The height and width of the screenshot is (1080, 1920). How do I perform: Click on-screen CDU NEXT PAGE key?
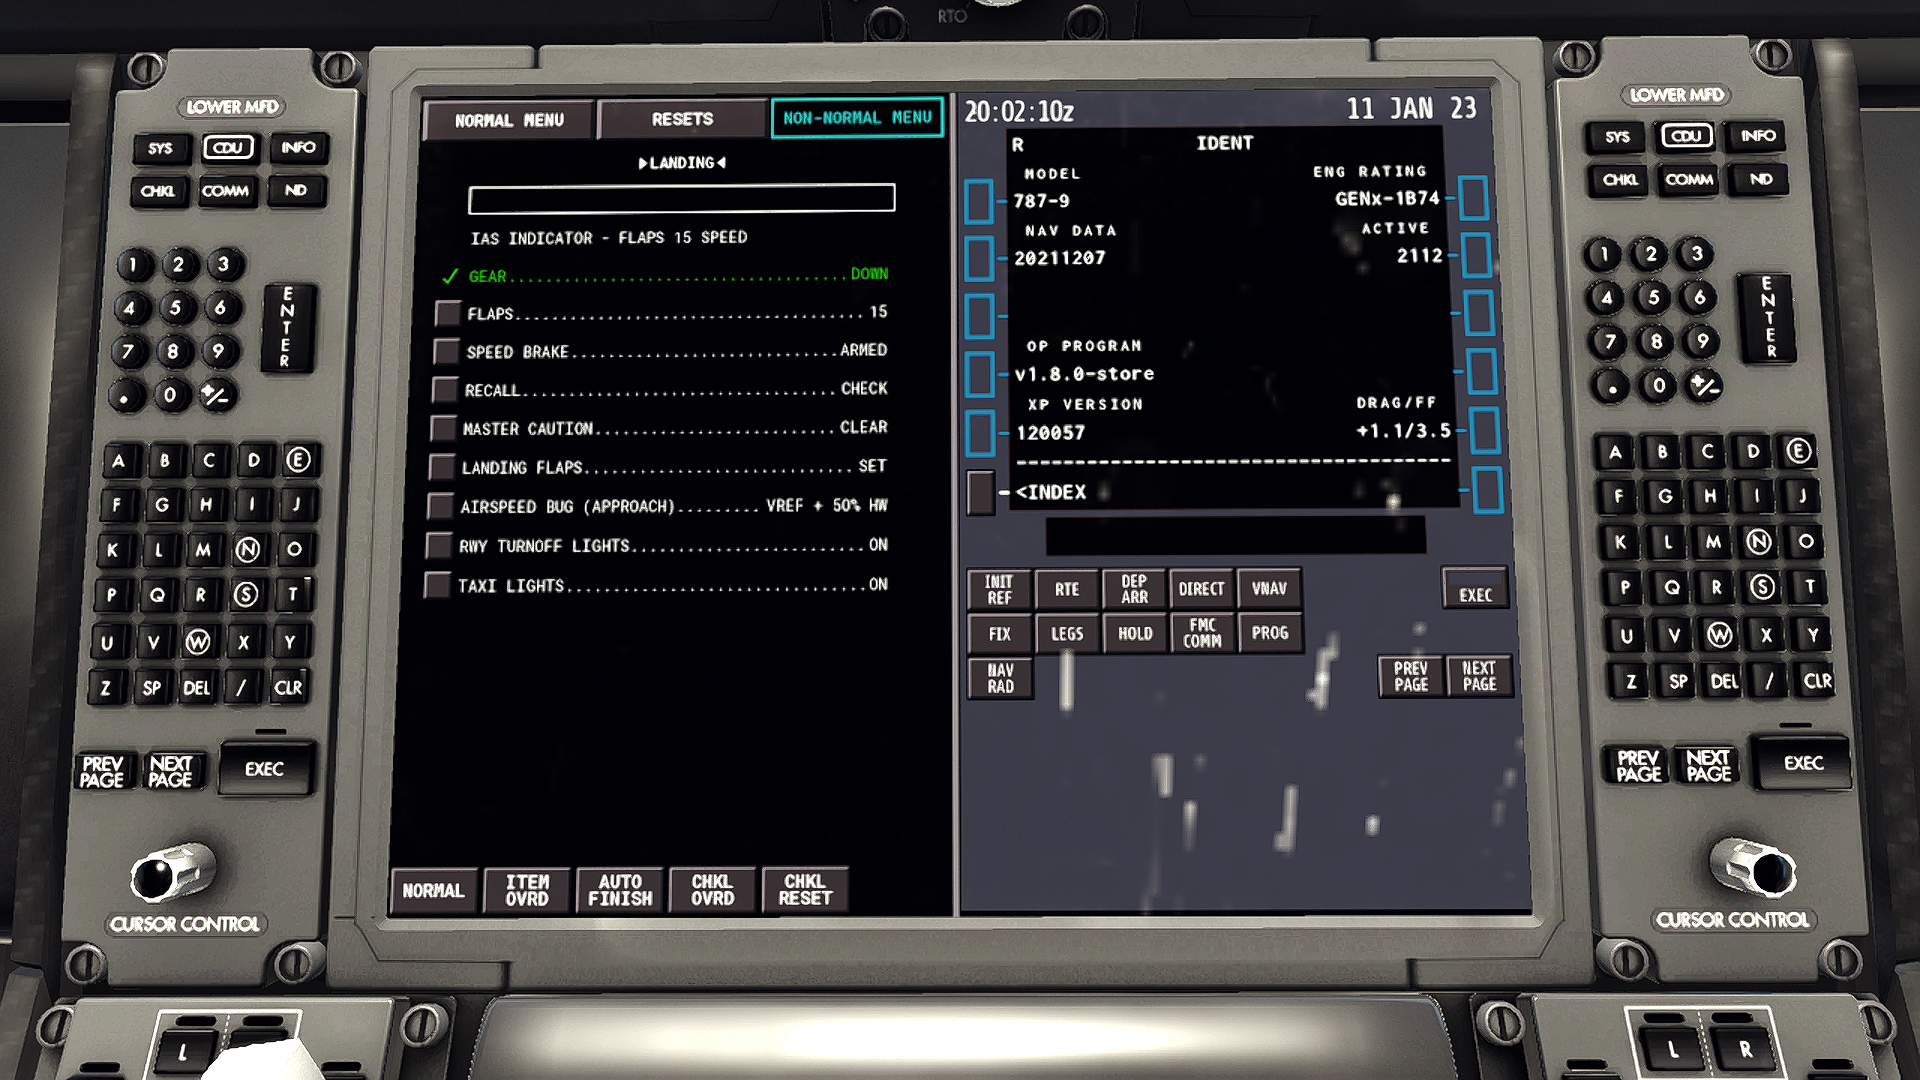(1479, 677)
